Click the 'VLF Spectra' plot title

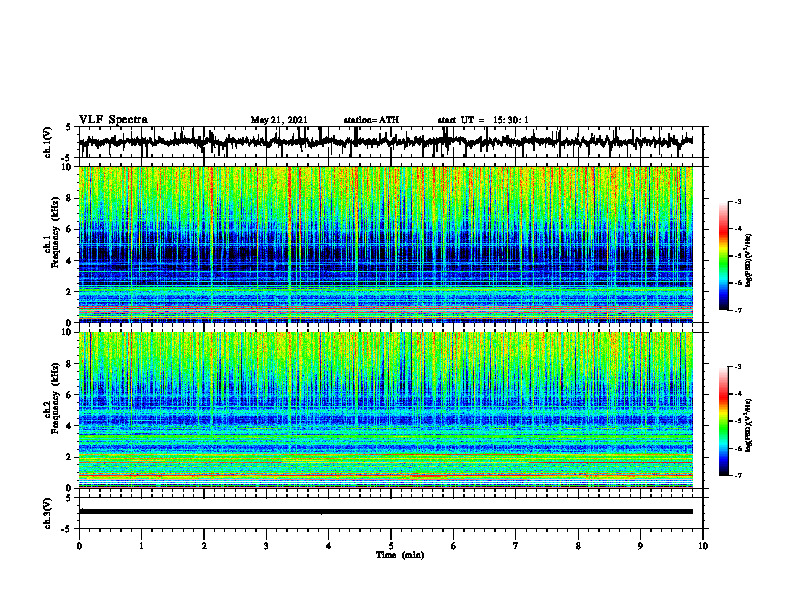click(113, 120)
